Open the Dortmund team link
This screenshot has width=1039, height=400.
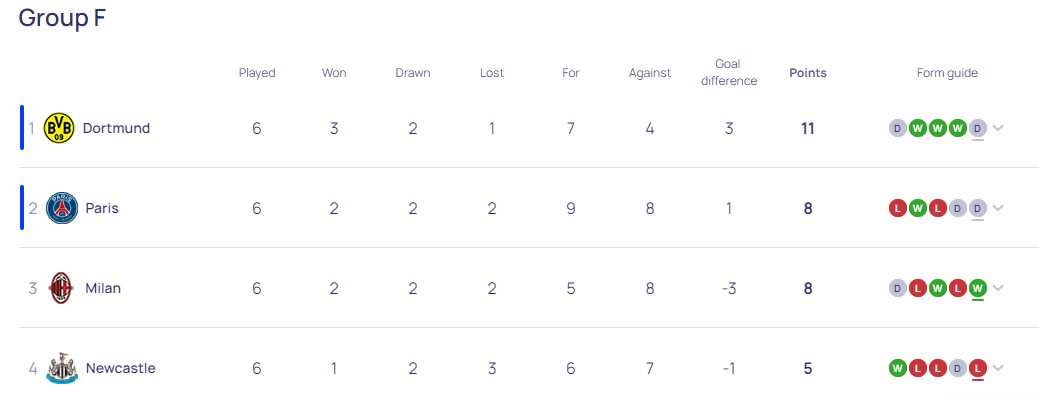point(116,128)
